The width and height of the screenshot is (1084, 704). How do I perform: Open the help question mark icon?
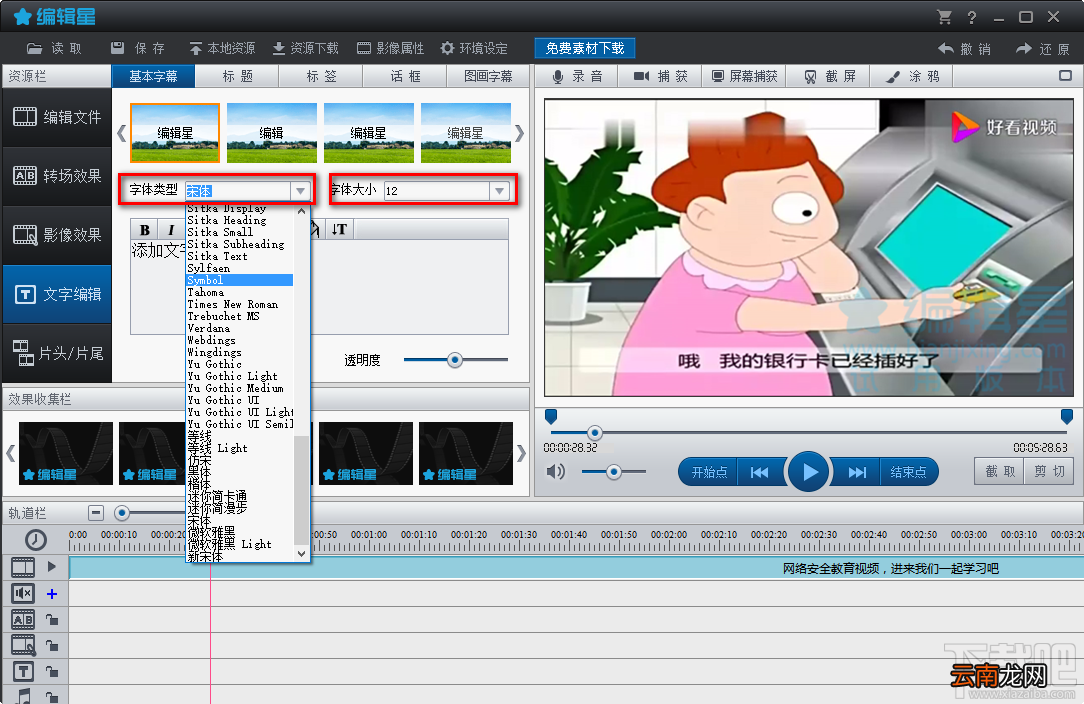972,17
